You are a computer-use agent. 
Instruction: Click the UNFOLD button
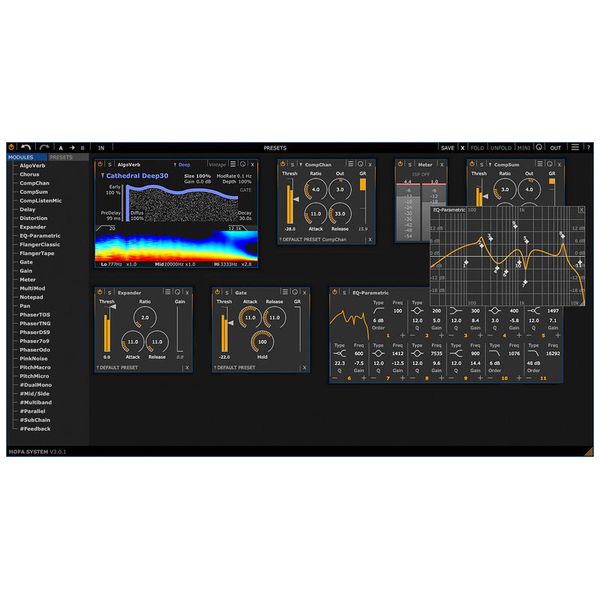click(x=501, y=148)
